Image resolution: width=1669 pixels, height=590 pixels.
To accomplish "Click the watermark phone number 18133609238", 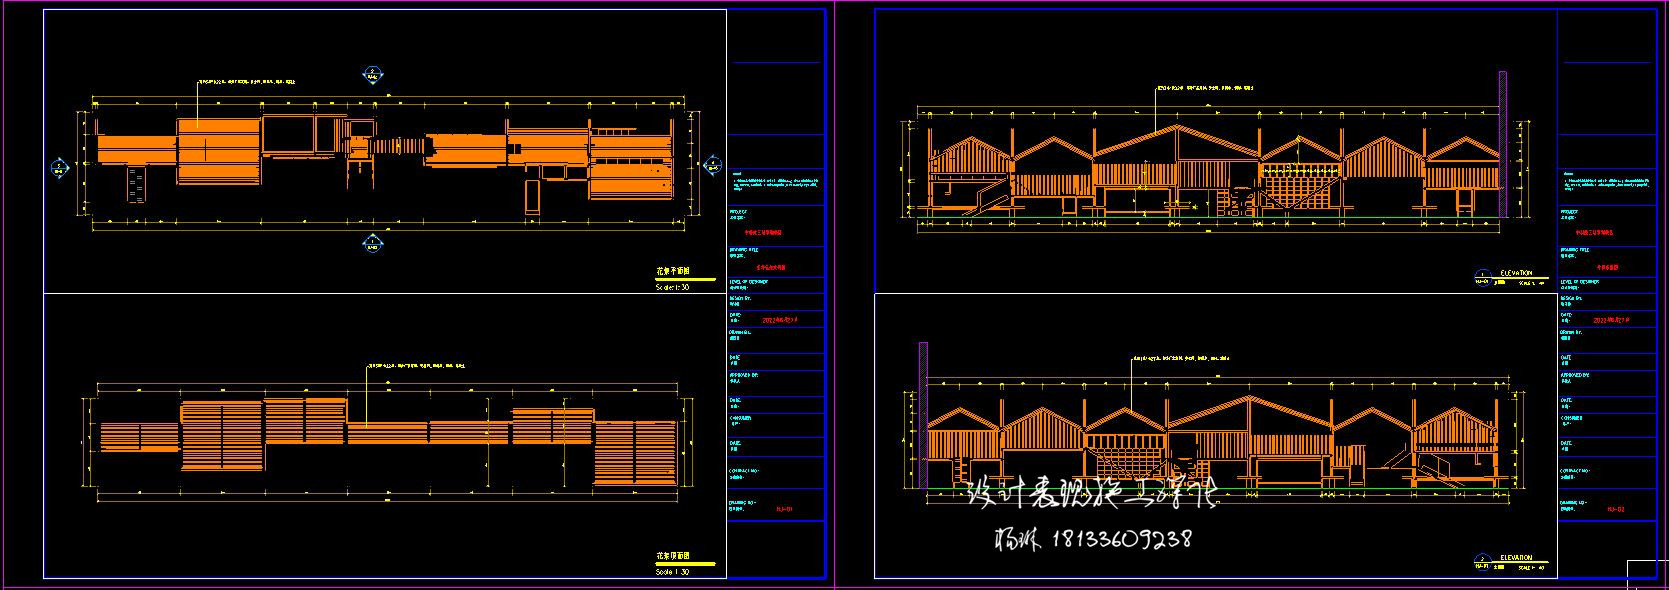I will pos(1117,539).
